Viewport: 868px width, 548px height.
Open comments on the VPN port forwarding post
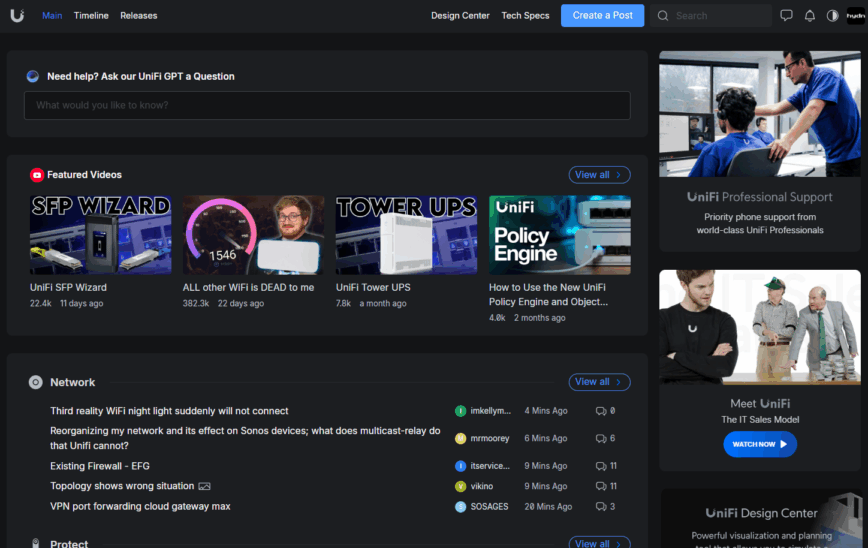pyautogui.click(x=605, y=507)
